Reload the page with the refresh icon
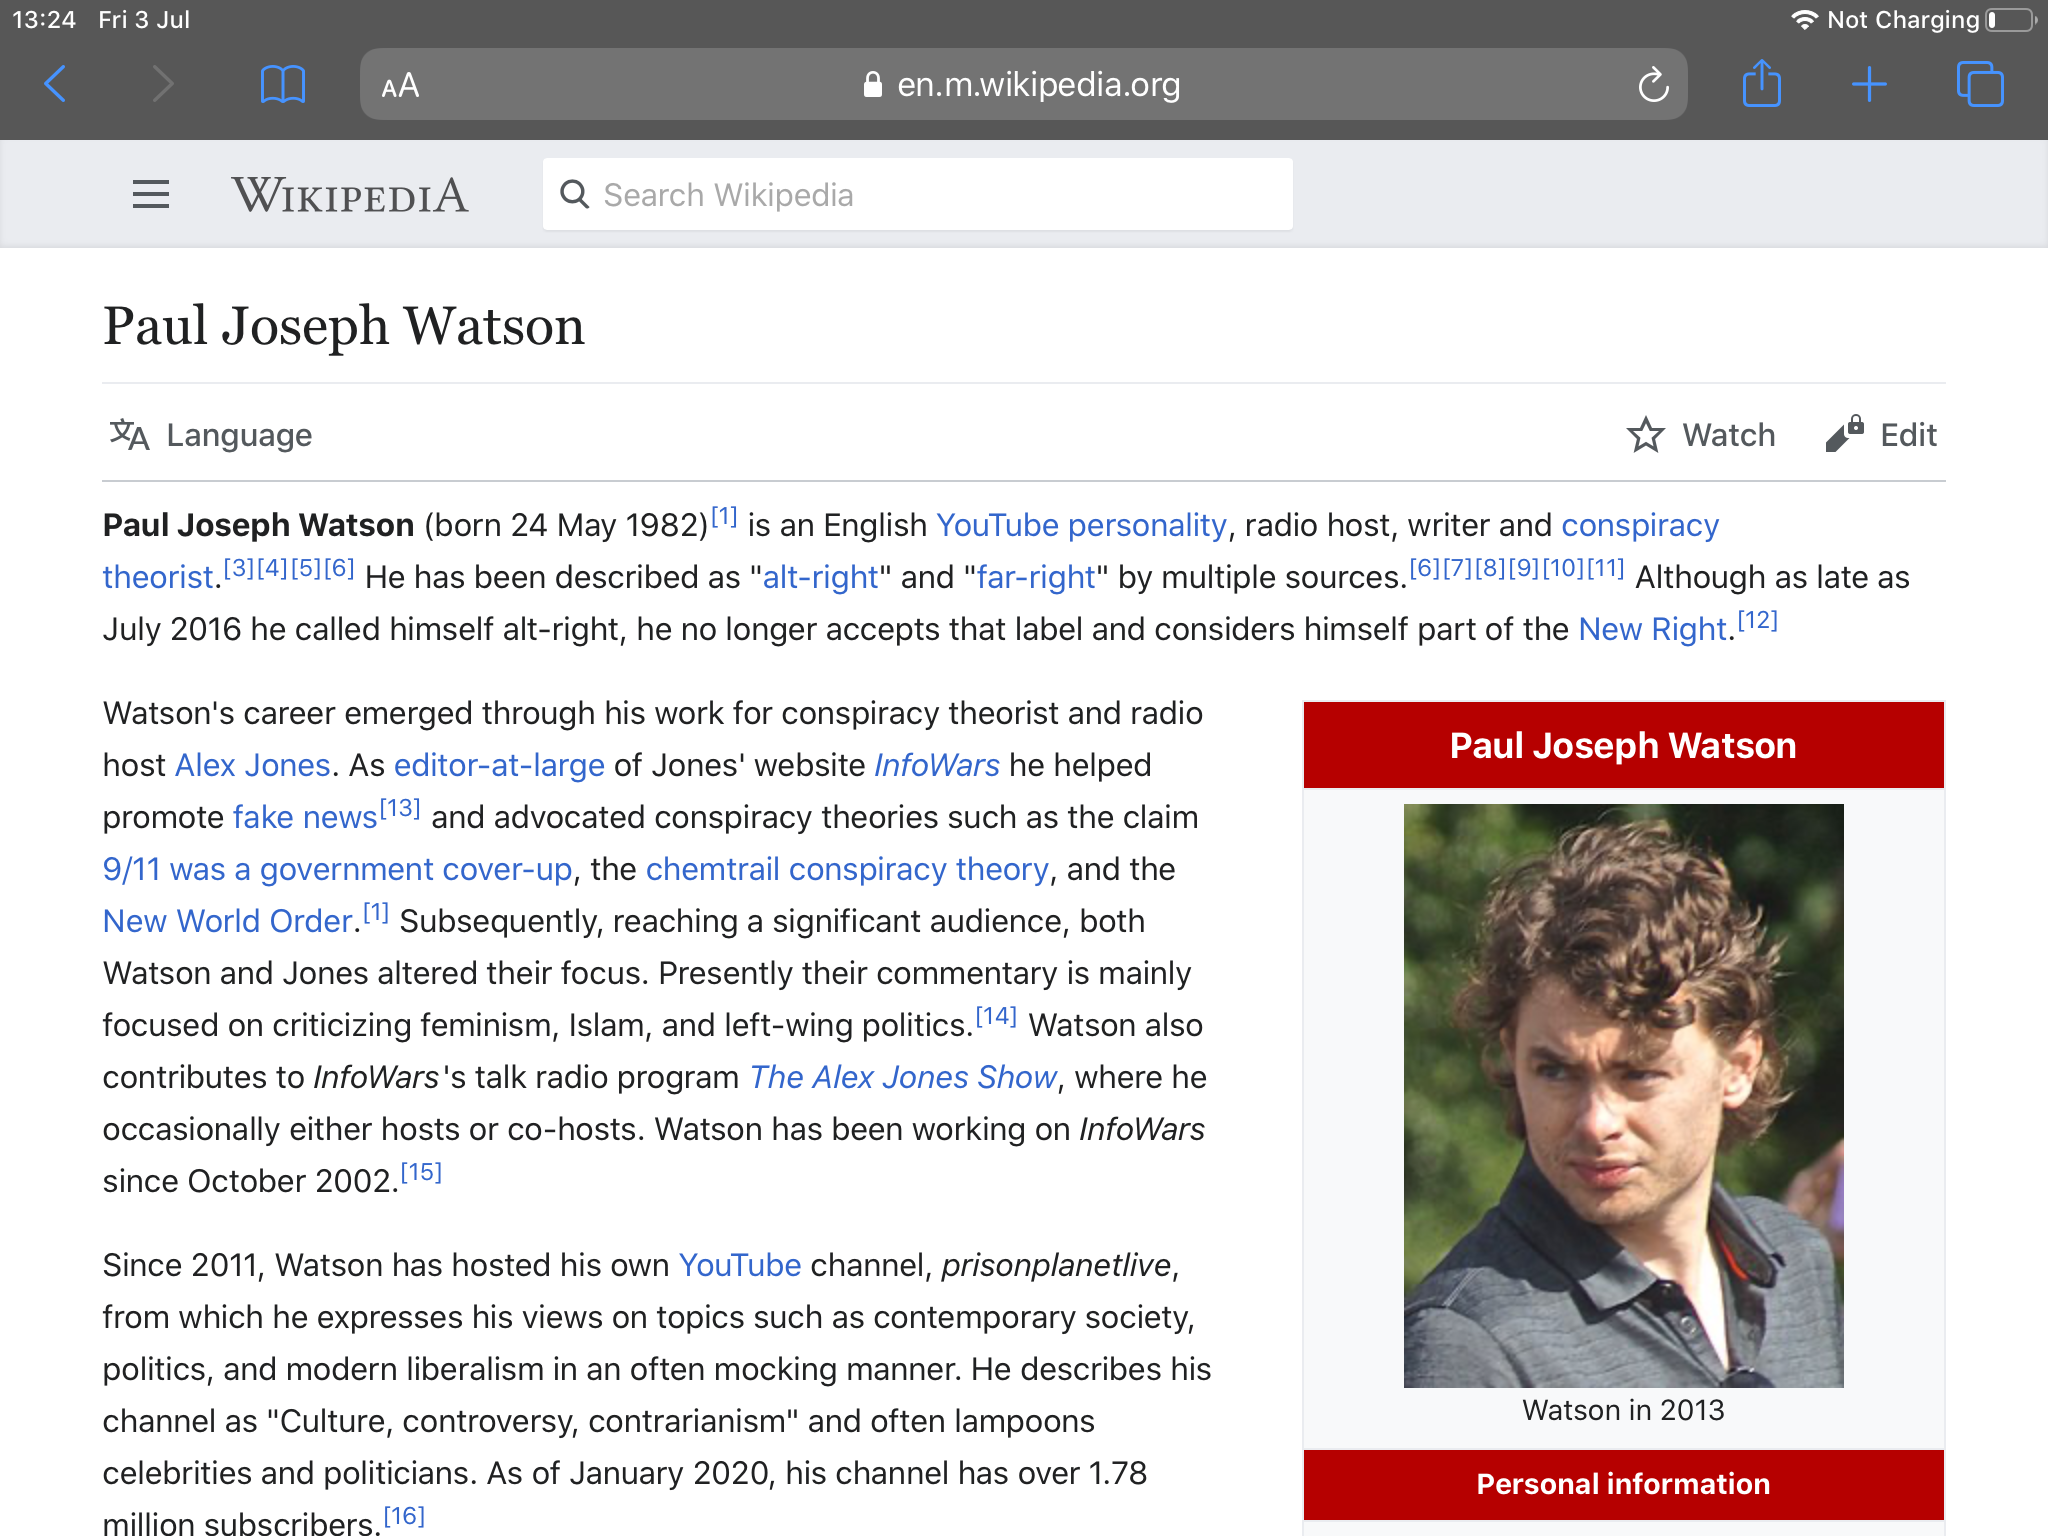The height and width of the screenshot is (1536, 2048). (1653, 85)
